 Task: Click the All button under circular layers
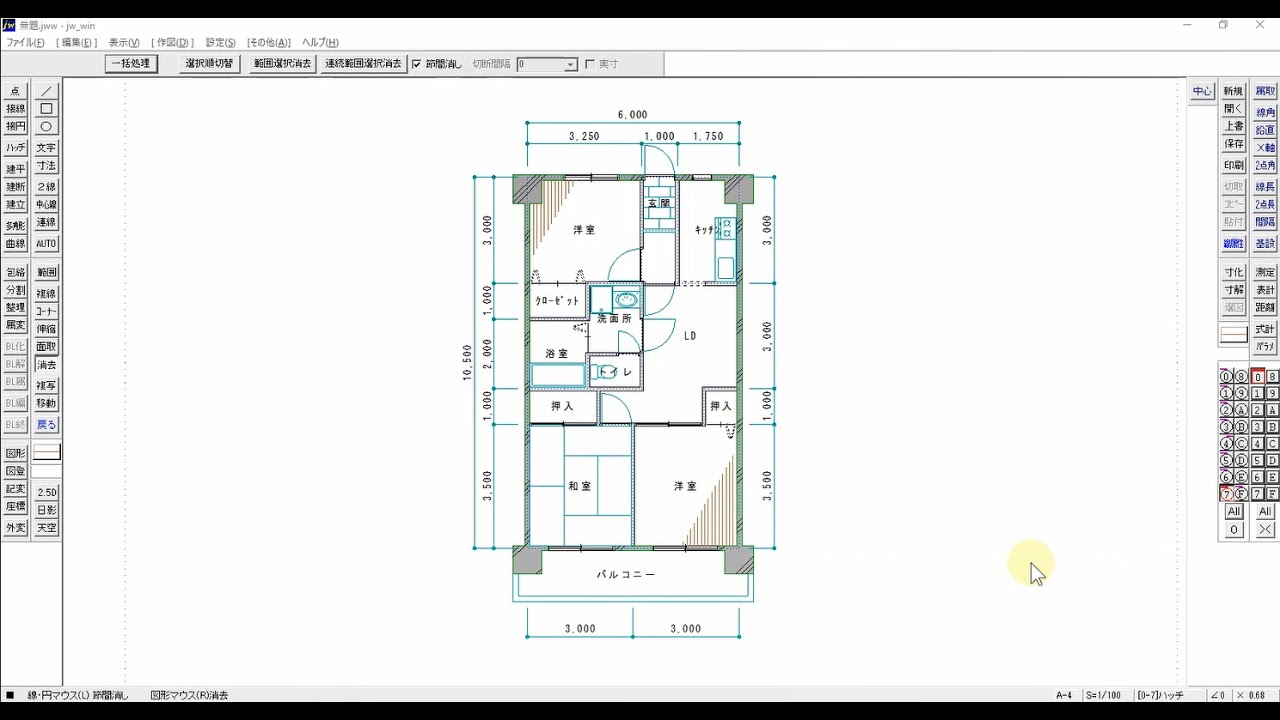[1234, 512]
